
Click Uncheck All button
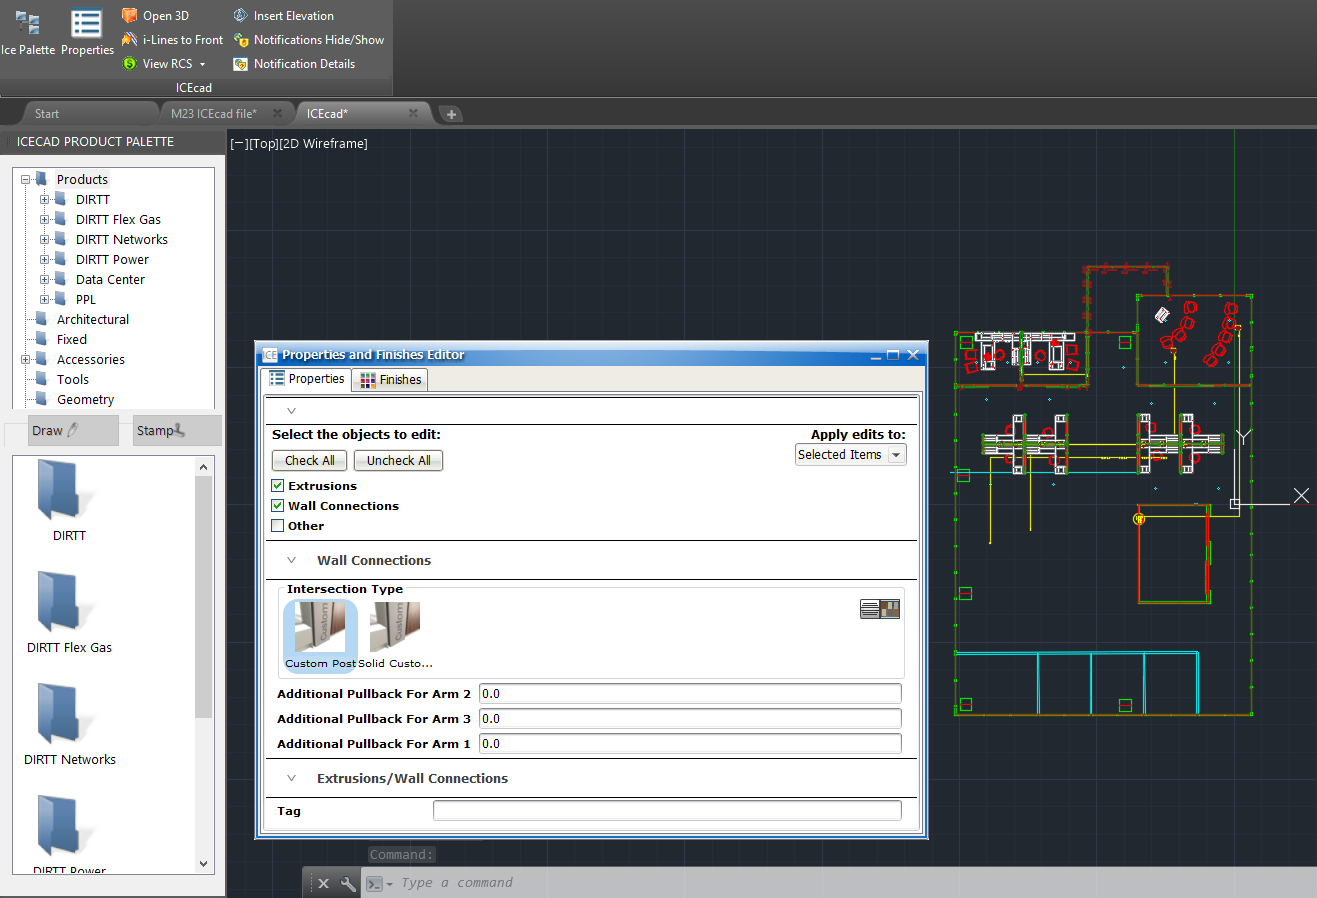tap(398, 461)
